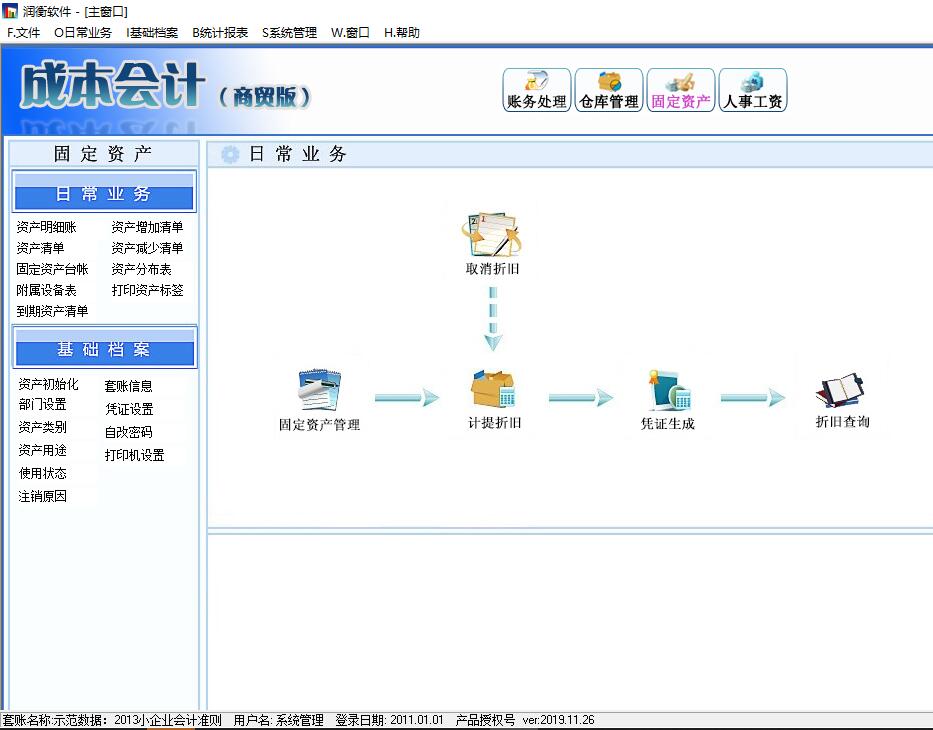Click the 用户名: 系统管理 status entry
This screenshot has width=933, height=730.
pos(278,720)
